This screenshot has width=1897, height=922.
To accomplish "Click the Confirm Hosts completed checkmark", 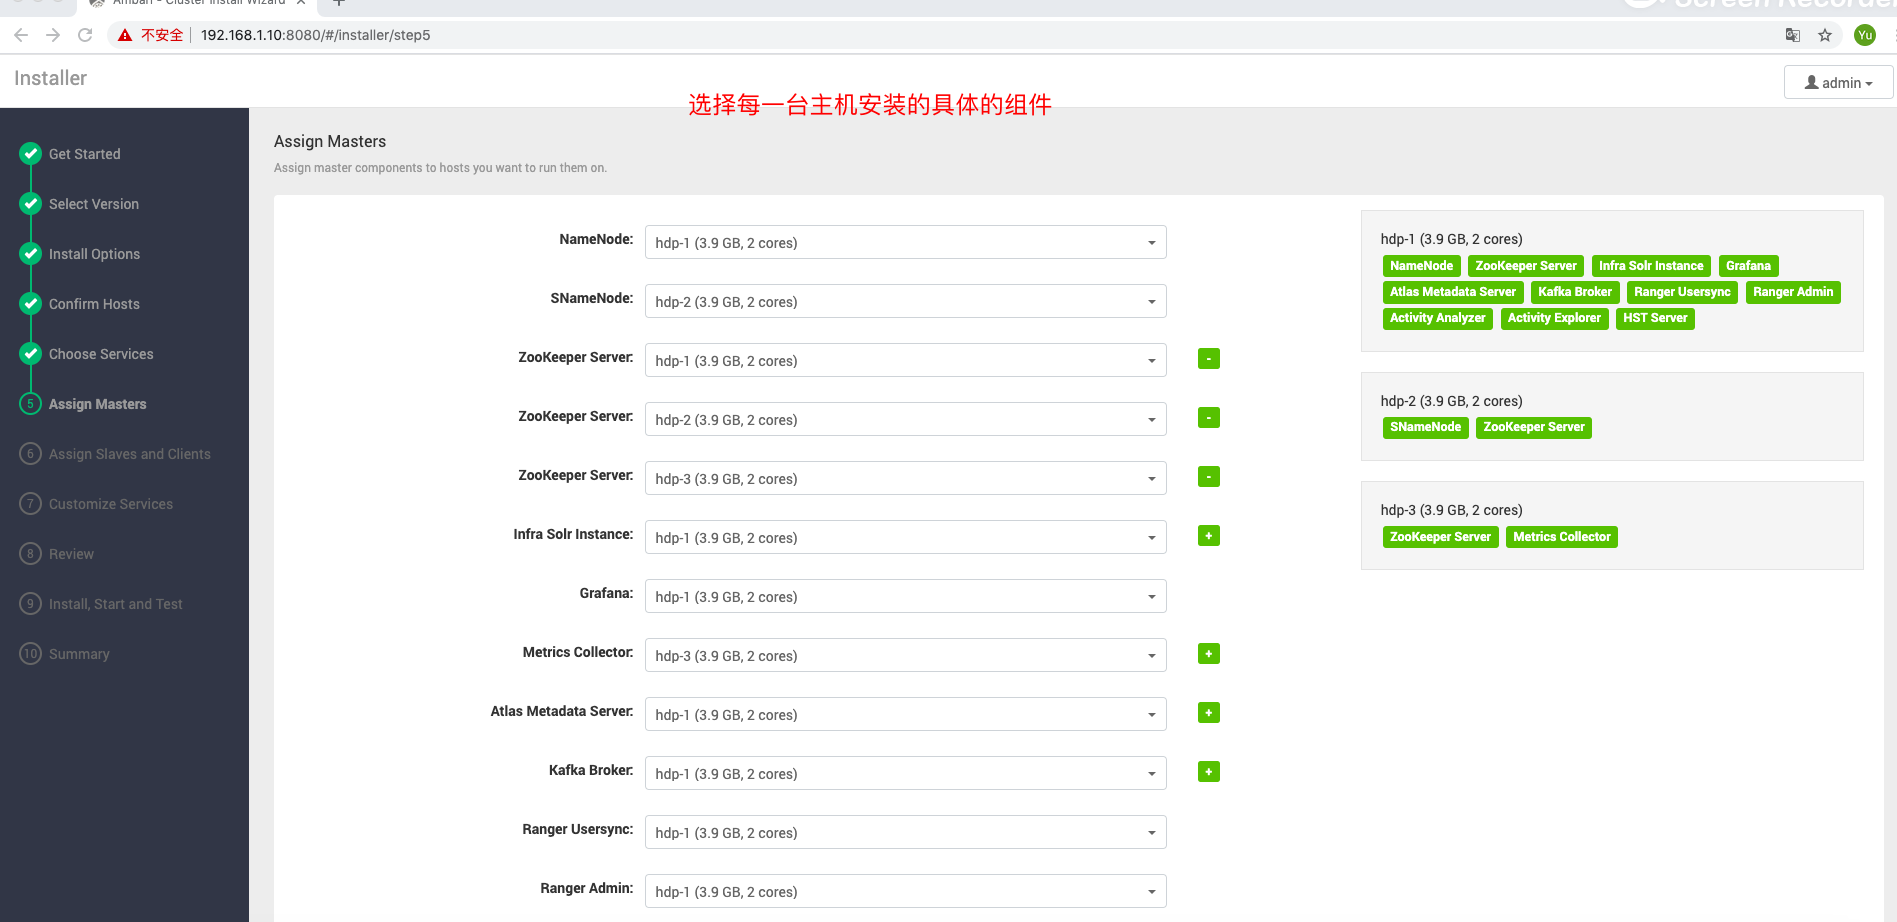I will (x=31, y=303).
